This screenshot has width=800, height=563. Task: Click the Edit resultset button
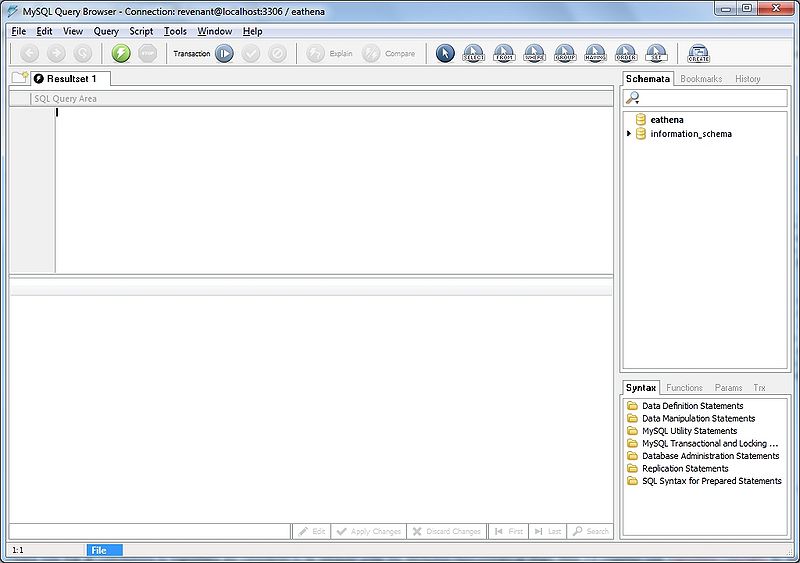click(x=312, y=531)
